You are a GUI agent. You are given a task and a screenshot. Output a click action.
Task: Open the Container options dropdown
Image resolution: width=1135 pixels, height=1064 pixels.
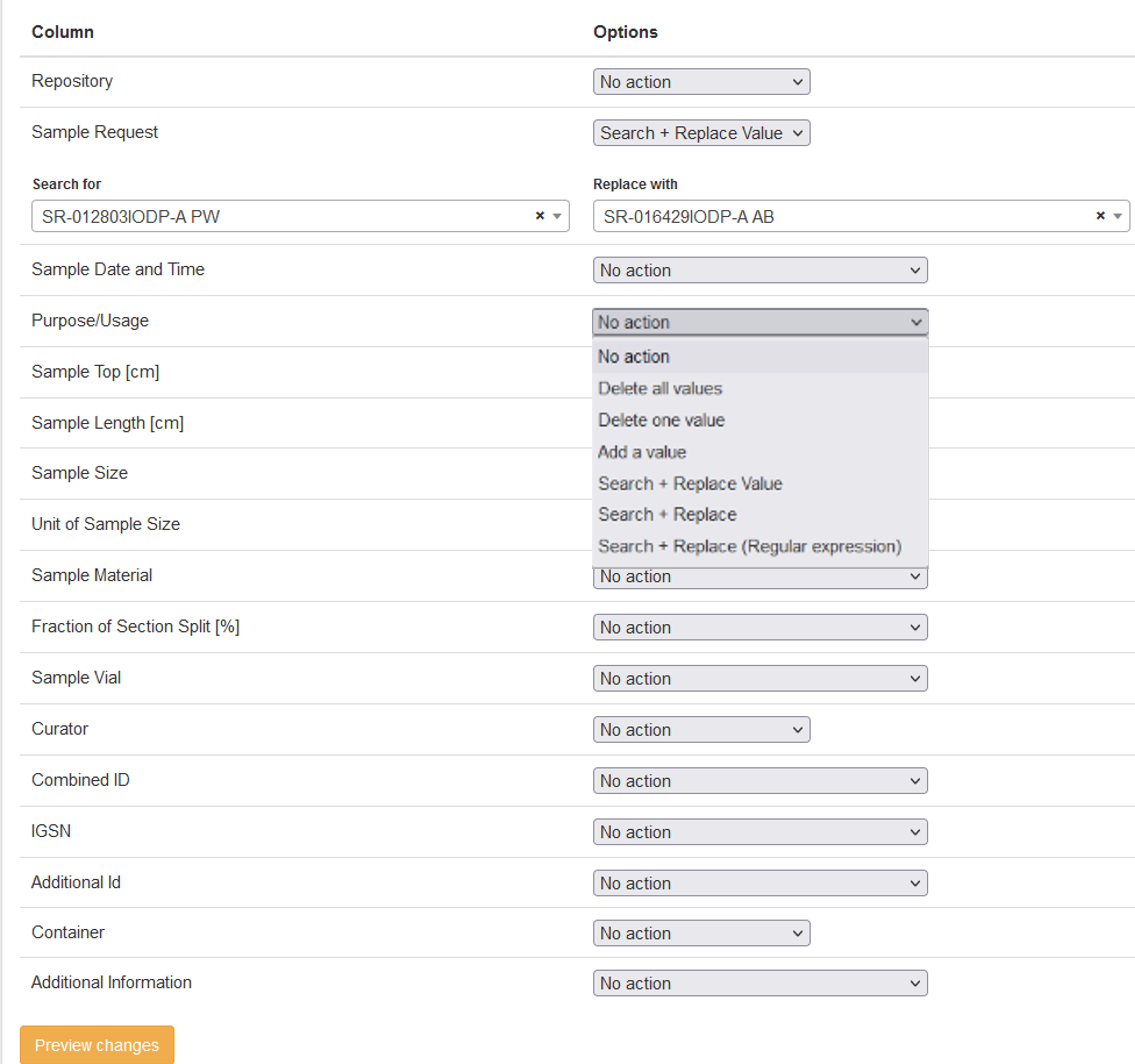pos(701,933)
